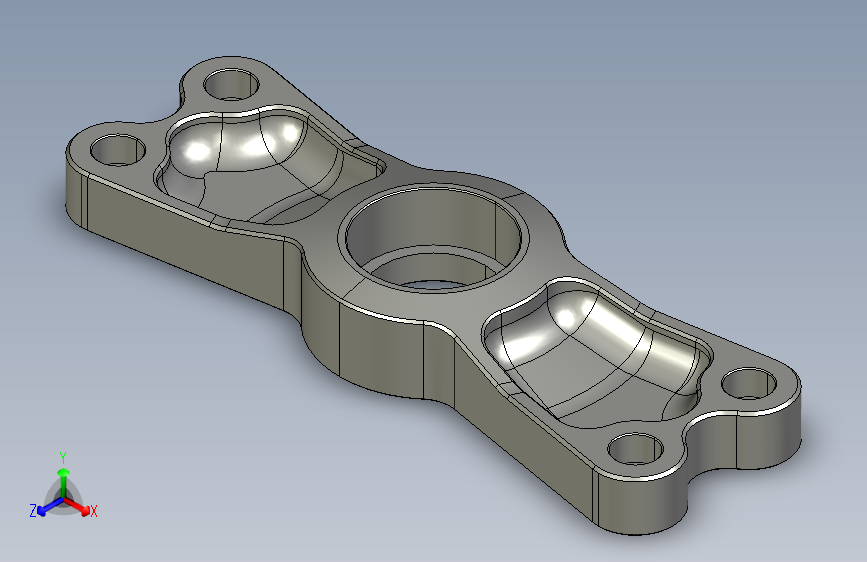
Task: Select the bottom mounting hole below the lower pocket
Action: pyautogui.click(x=635, y=449)
